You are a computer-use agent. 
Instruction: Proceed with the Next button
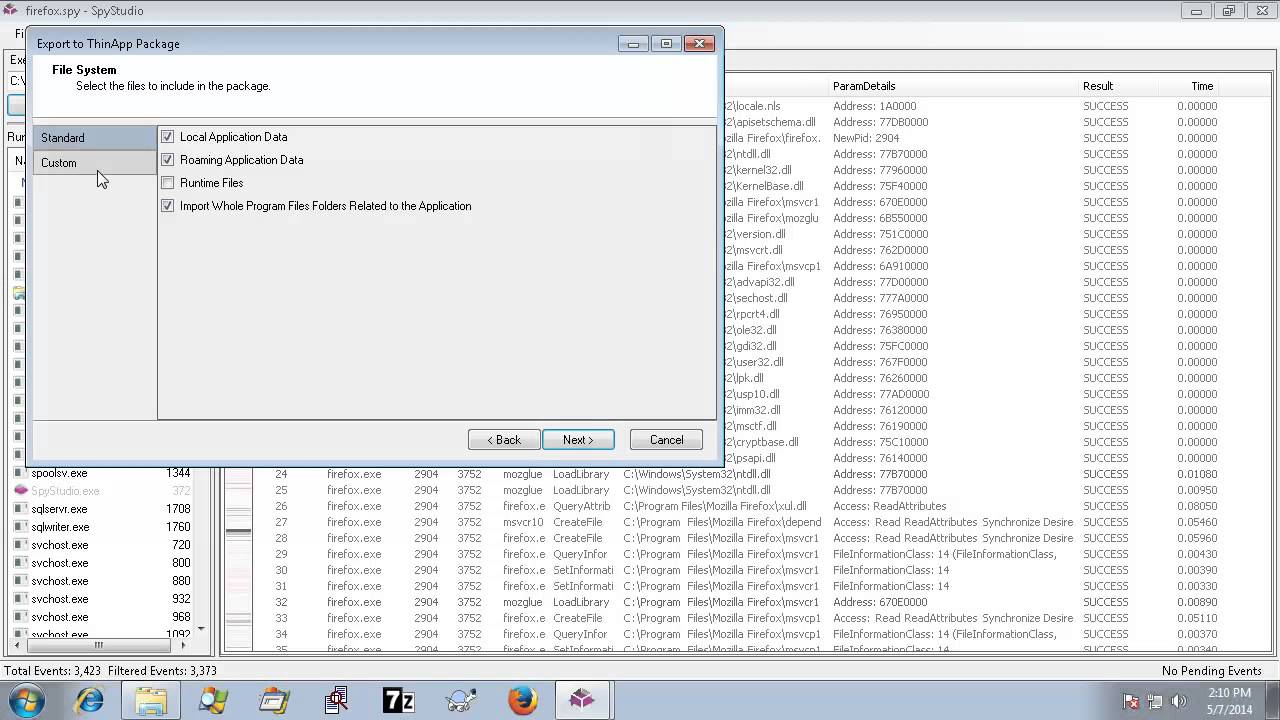pos(578,440)
